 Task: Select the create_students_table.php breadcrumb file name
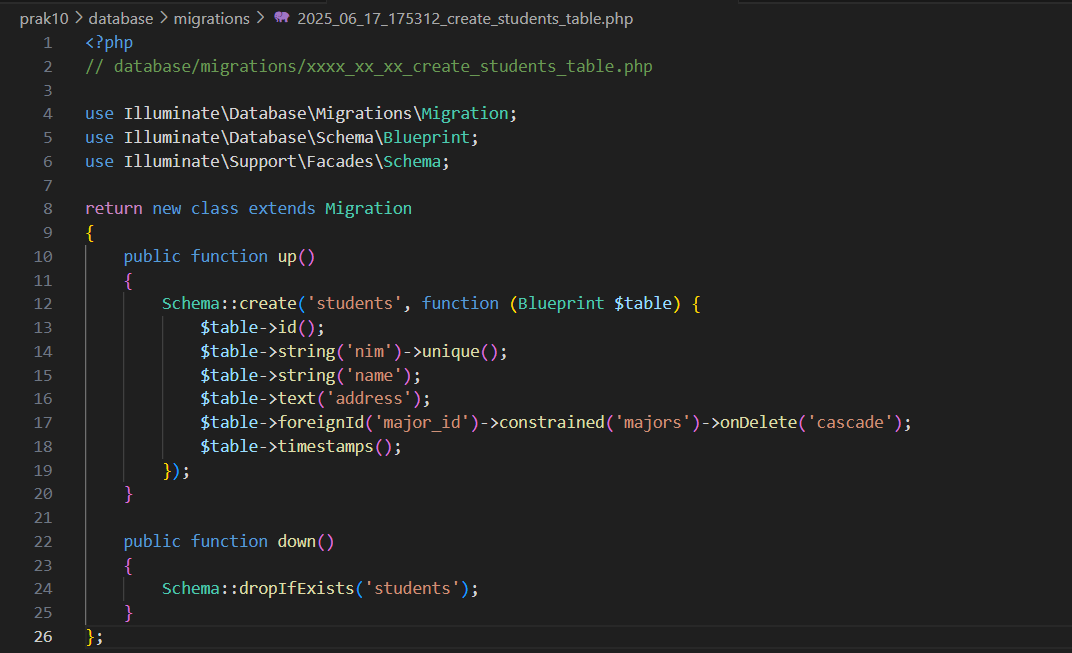[465, 18]
